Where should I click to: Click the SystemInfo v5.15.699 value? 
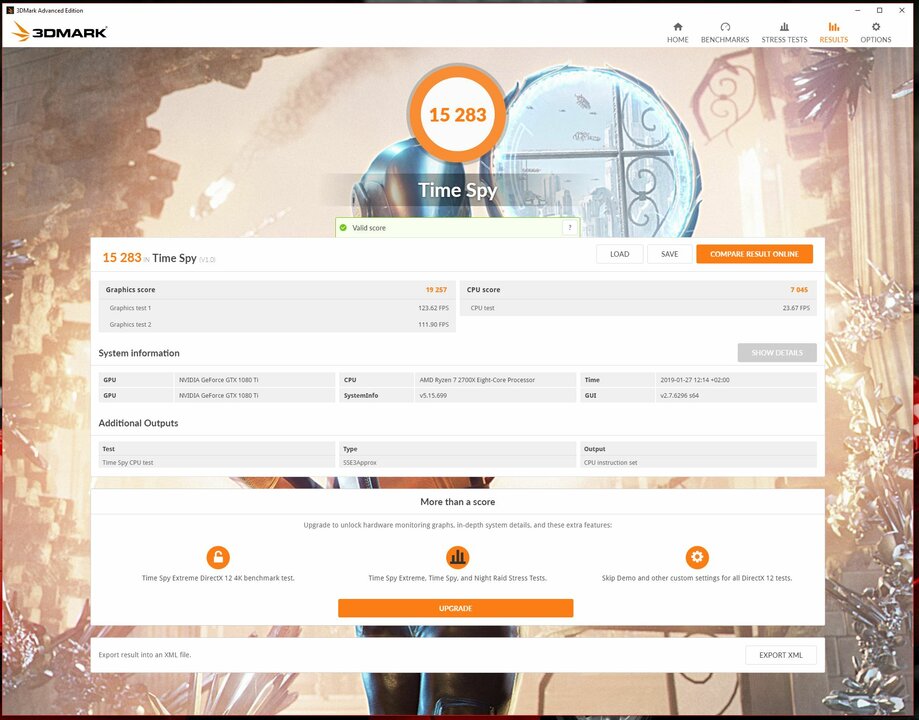(433, 396)
